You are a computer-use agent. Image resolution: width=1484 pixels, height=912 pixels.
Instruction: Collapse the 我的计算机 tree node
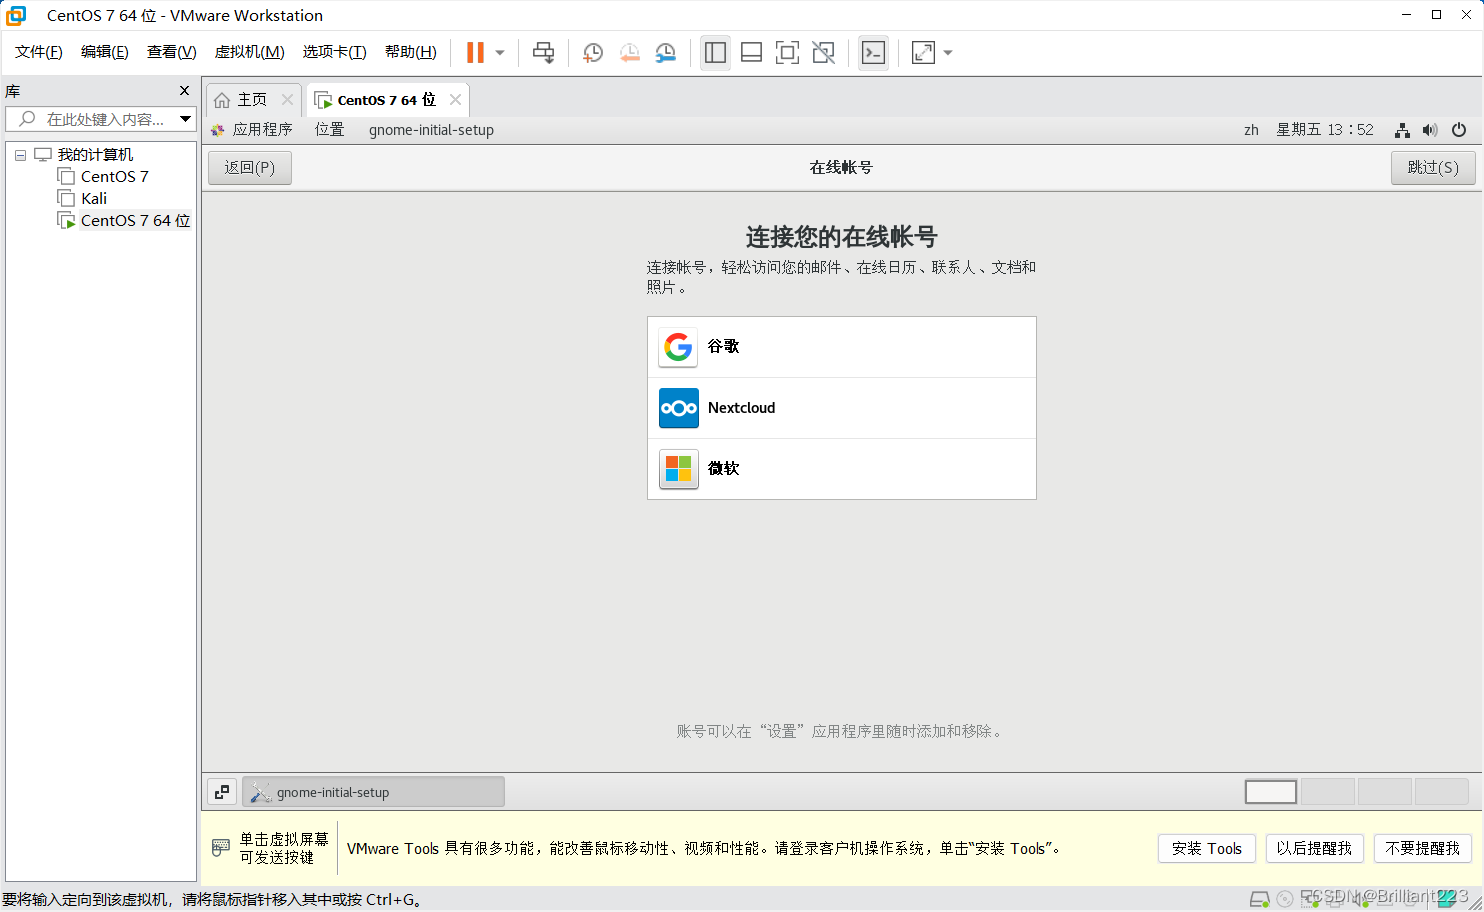click(20, 155)
